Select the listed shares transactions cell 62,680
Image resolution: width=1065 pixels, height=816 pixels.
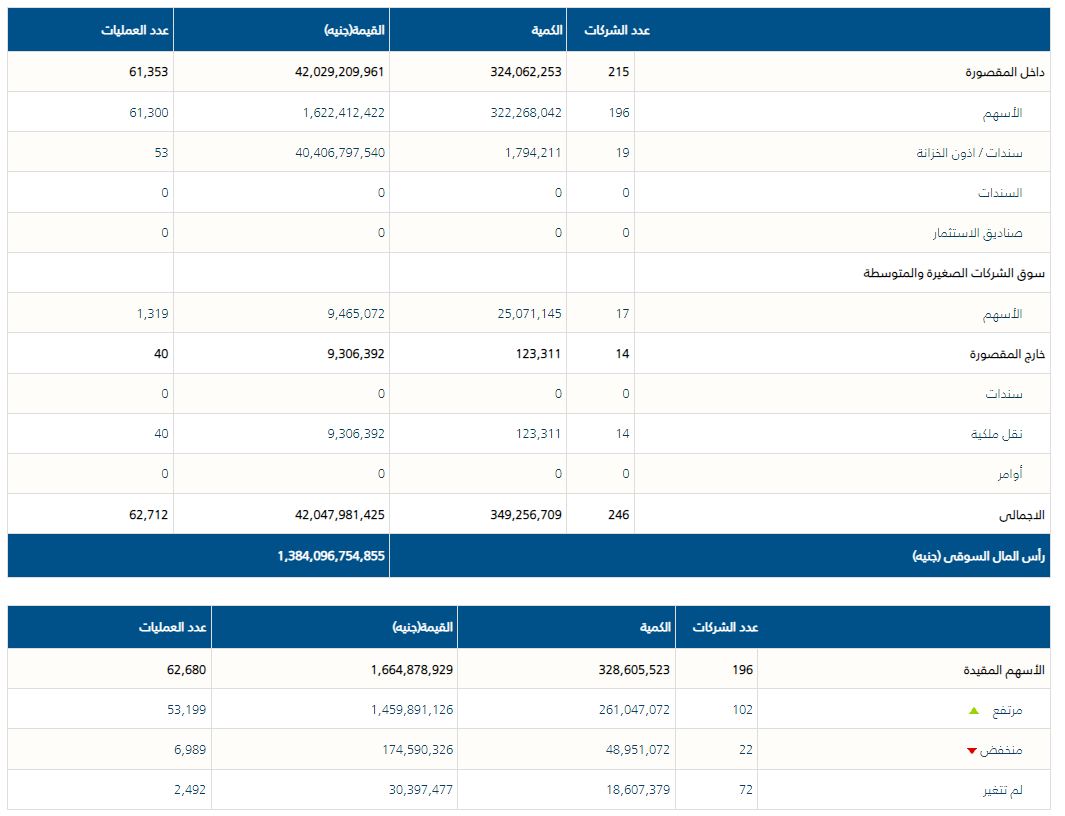pyautogui.click(x=187, y=670)
